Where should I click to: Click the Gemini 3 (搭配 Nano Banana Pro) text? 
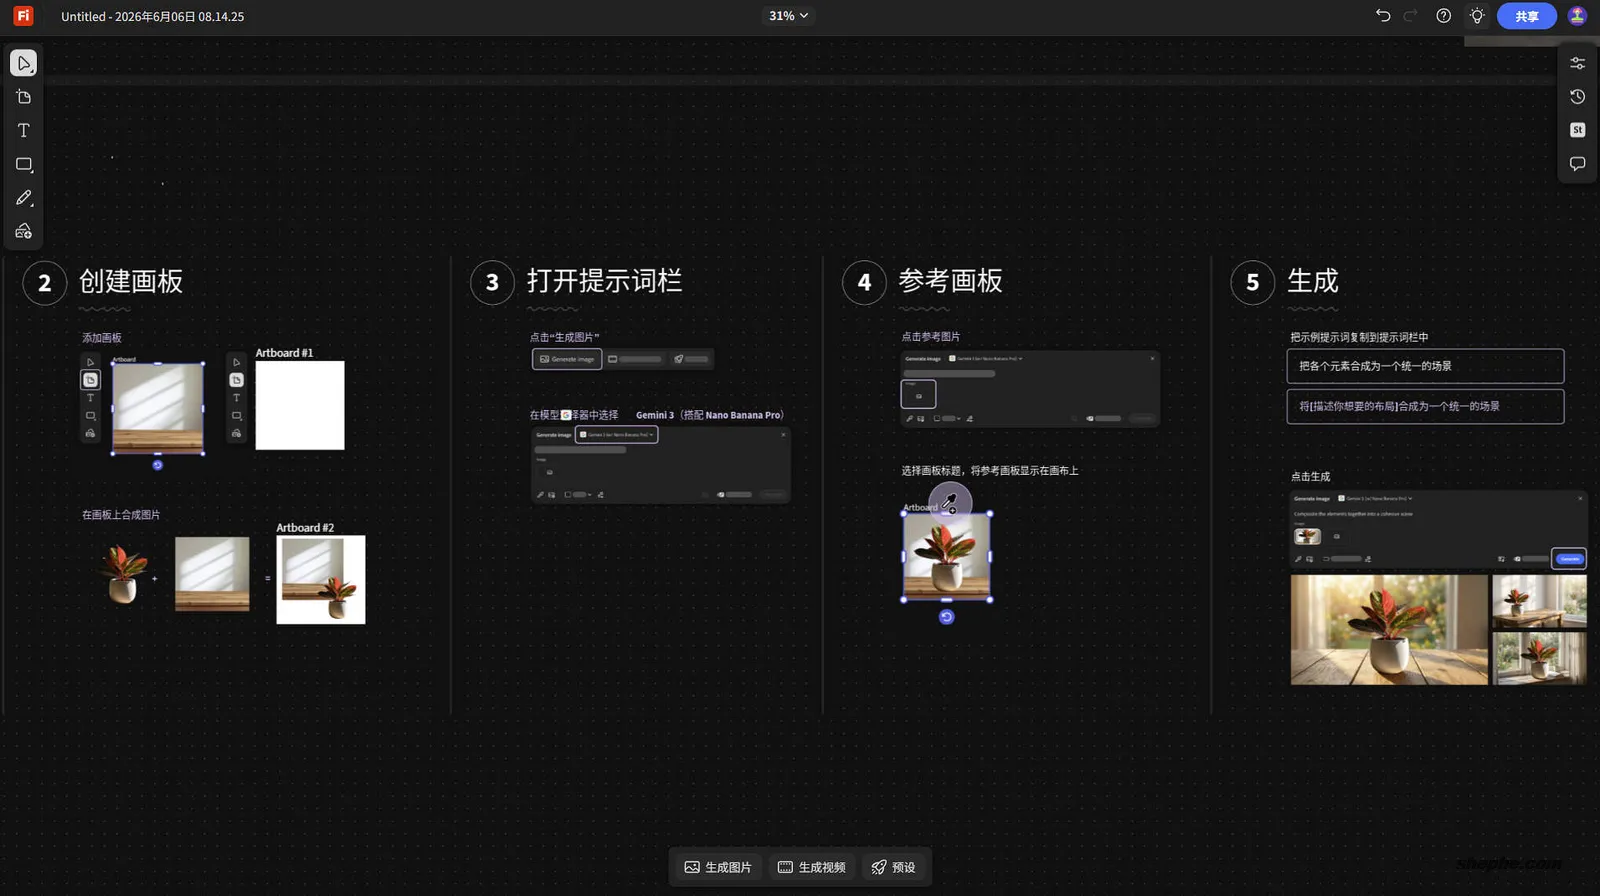710,415
